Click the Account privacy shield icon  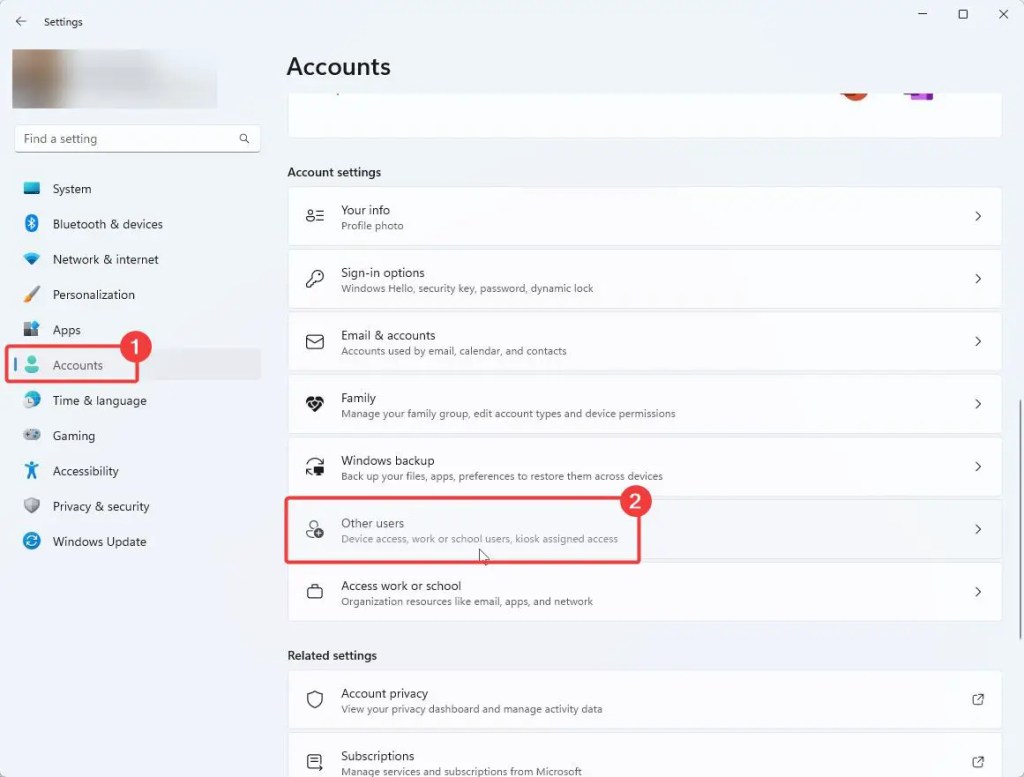pos(315,699)
